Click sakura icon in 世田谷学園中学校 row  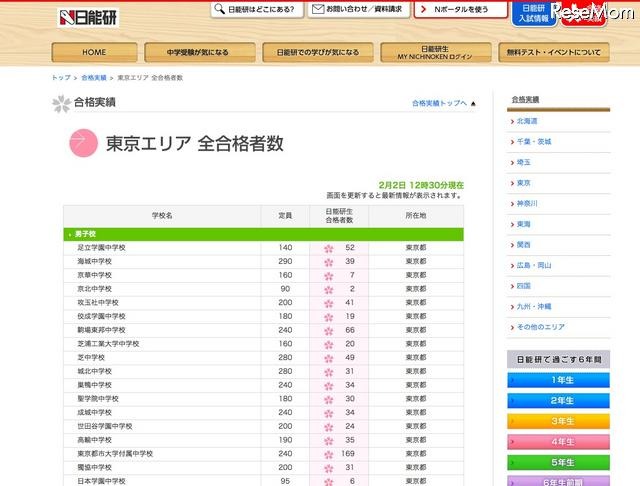point(329,427)
